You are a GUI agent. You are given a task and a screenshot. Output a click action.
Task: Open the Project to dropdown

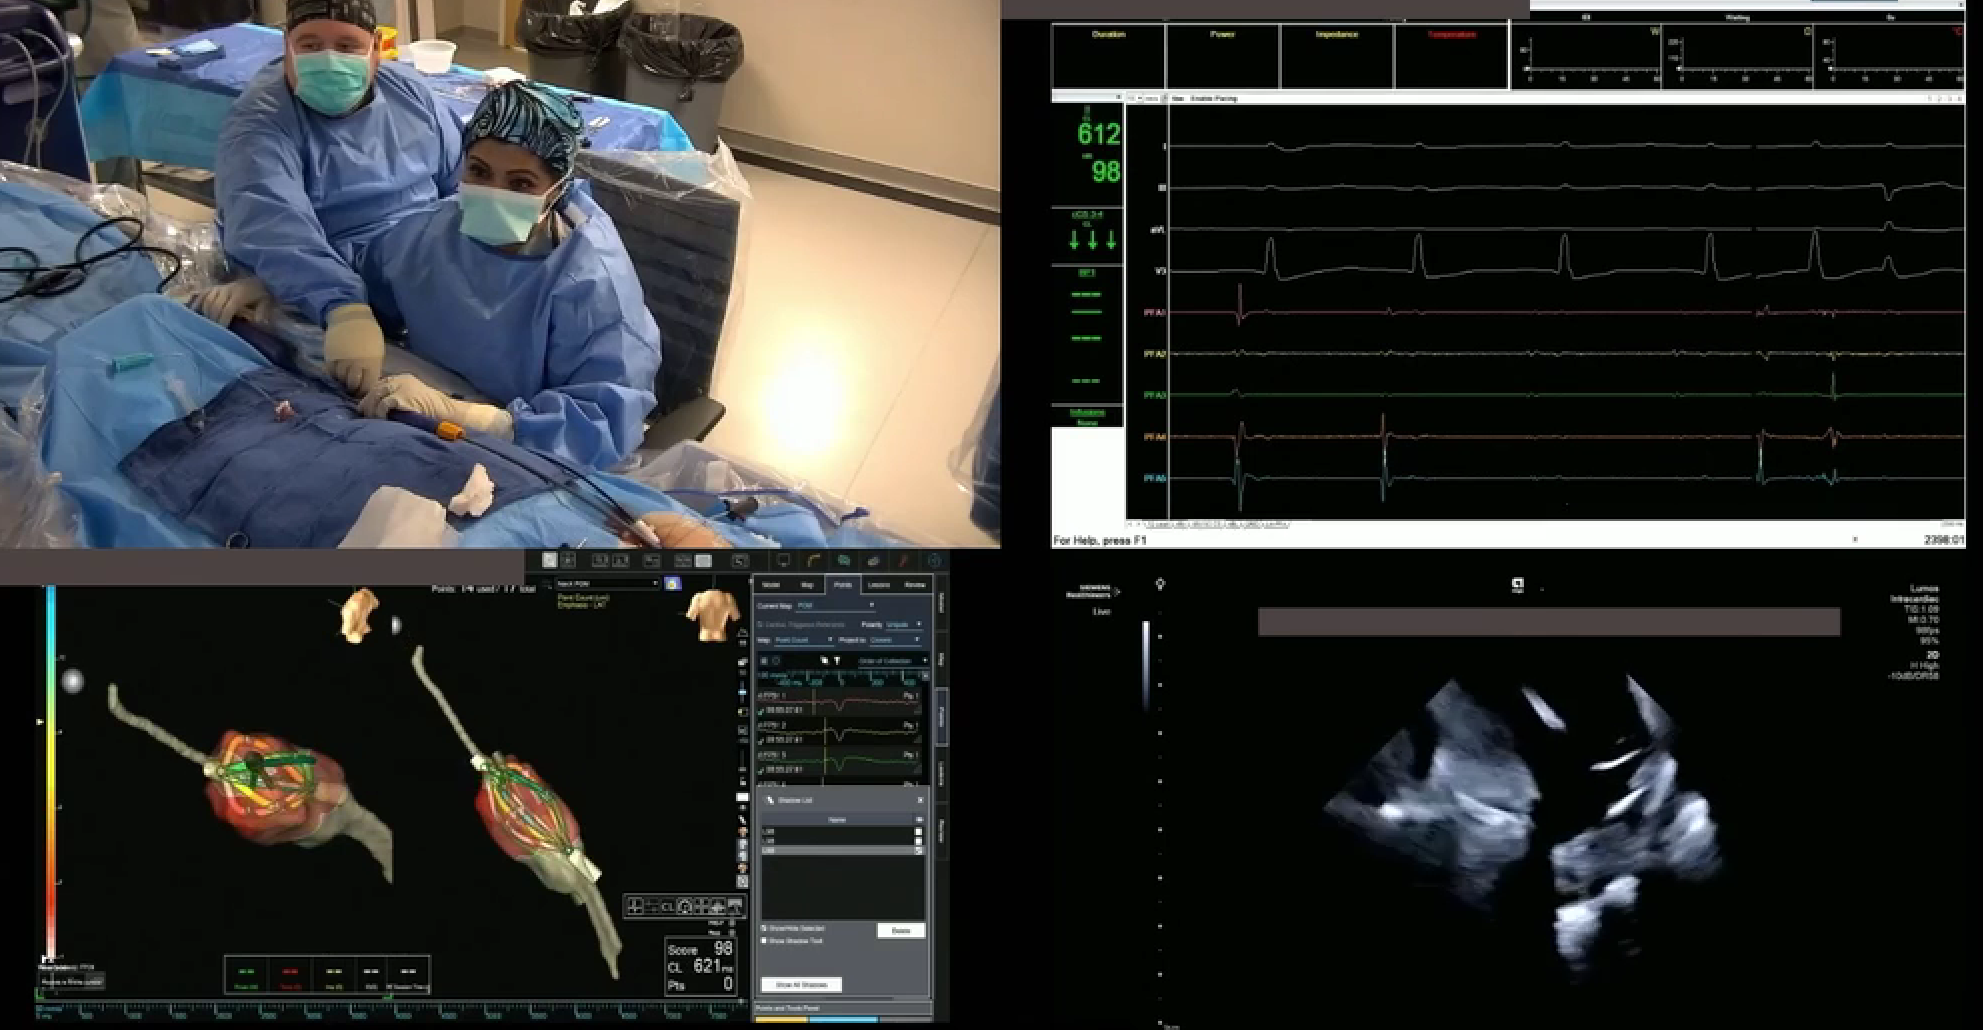tap(909, 640)
